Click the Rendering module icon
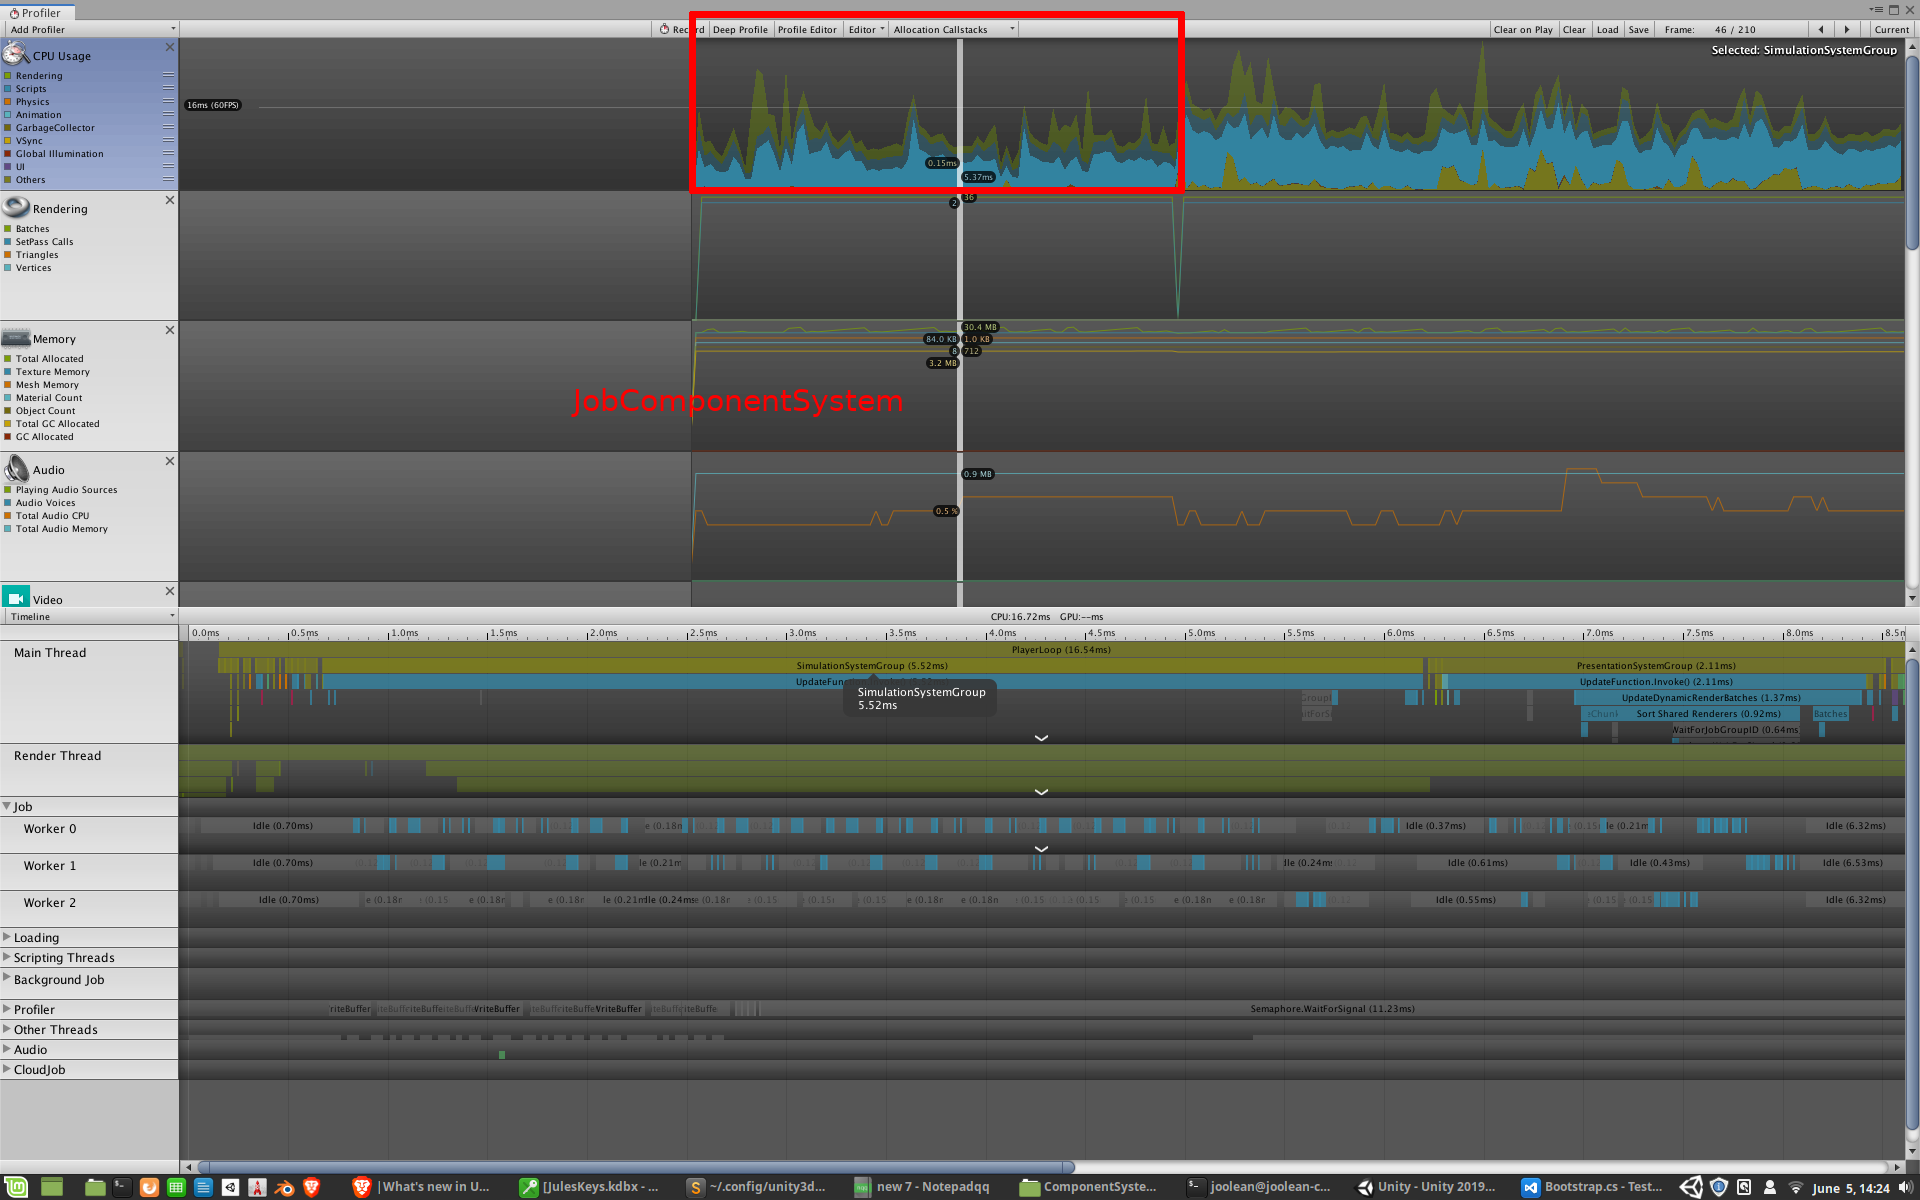This screenshot has height=1200, width=1920. coord(16,208)
